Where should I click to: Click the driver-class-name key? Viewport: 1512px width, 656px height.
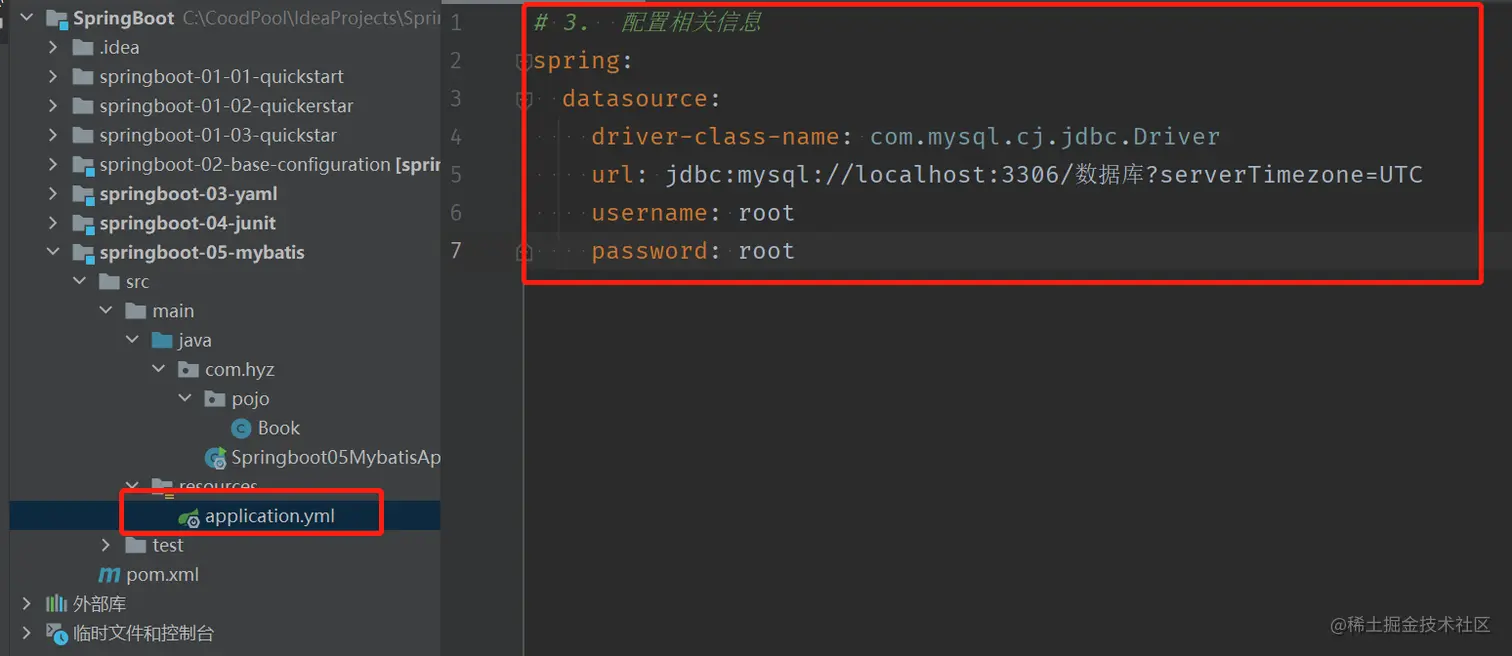point(716,136)
